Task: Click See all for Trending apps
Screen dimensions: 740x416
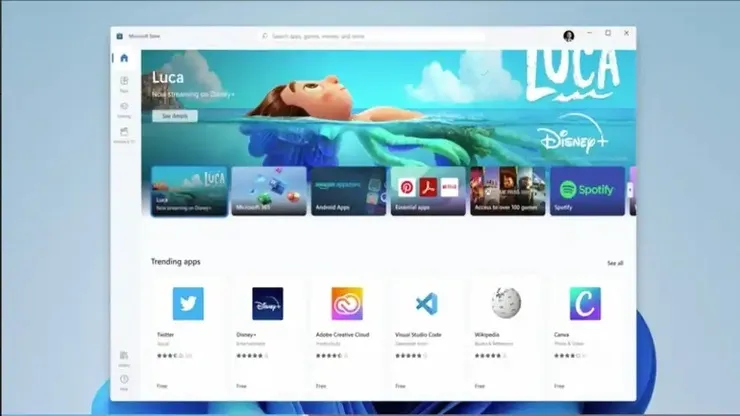Action: tap(615, 263)
